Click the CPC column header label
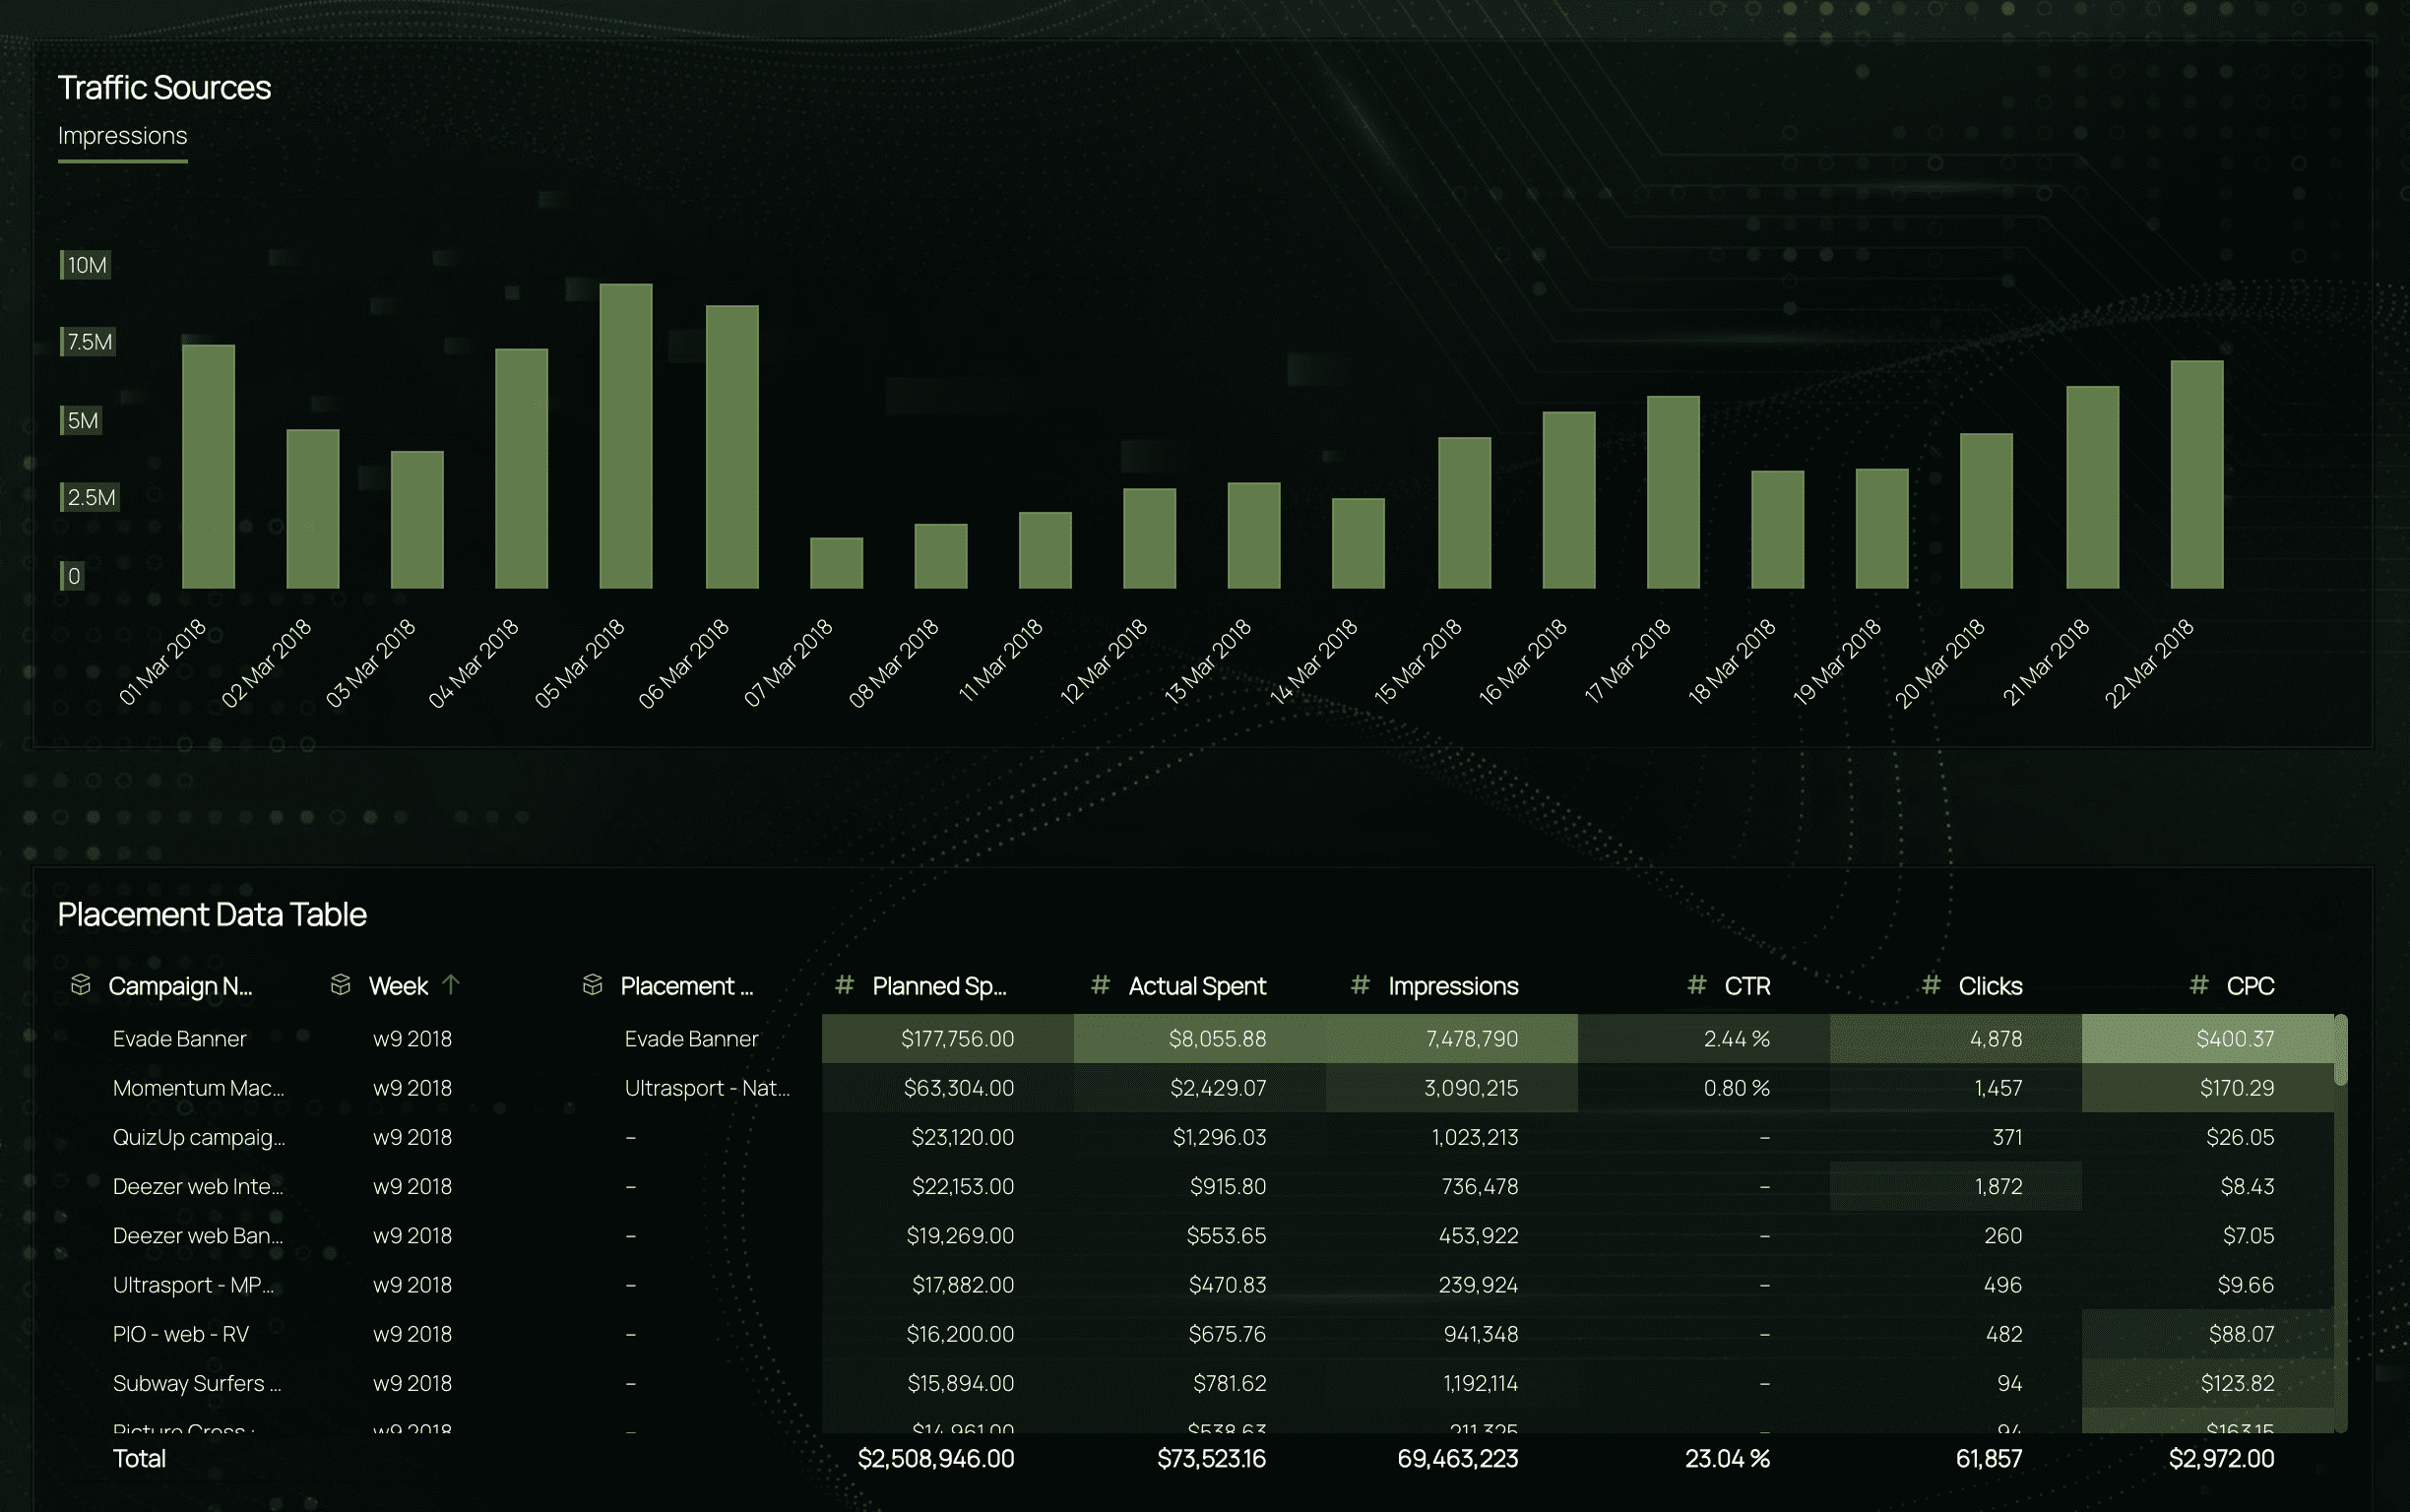 [2250, 985]
